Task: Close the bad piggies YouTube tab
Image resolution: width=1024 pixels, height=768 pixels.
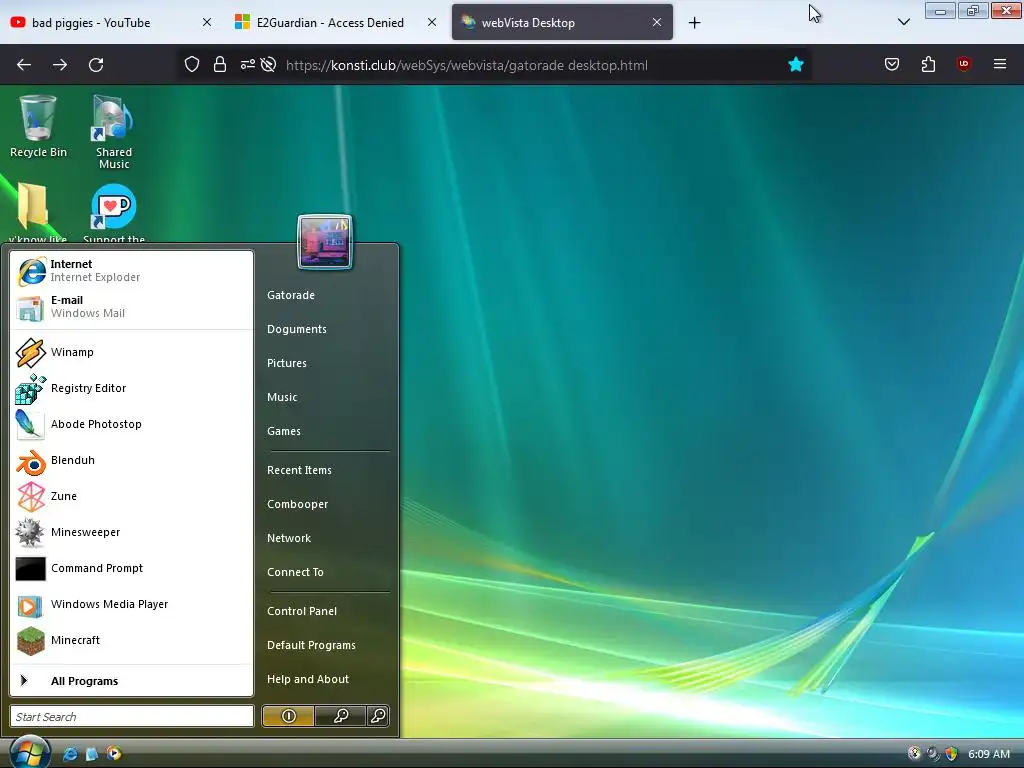Action: click(206, 22)
